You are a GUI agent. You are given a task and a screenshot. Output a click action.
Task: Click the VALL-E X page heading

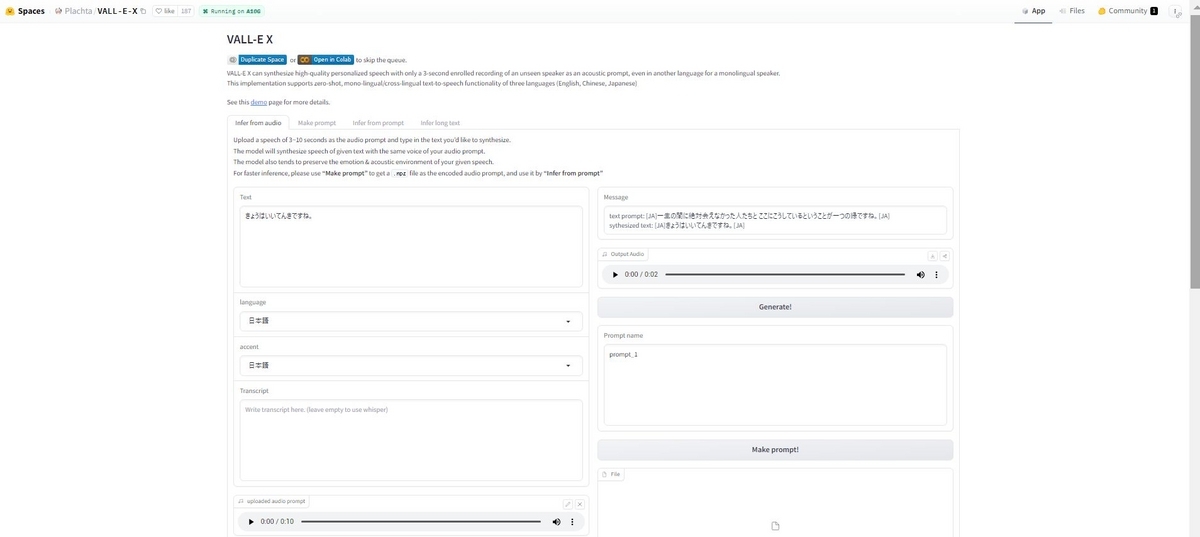point(250,39)
